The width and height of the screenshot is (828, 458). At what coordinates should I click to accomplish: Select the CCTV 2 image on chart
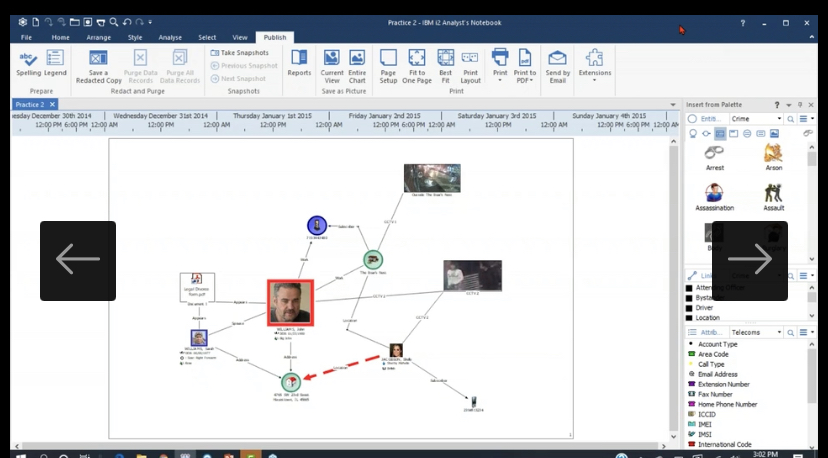(x=472, y=275)
